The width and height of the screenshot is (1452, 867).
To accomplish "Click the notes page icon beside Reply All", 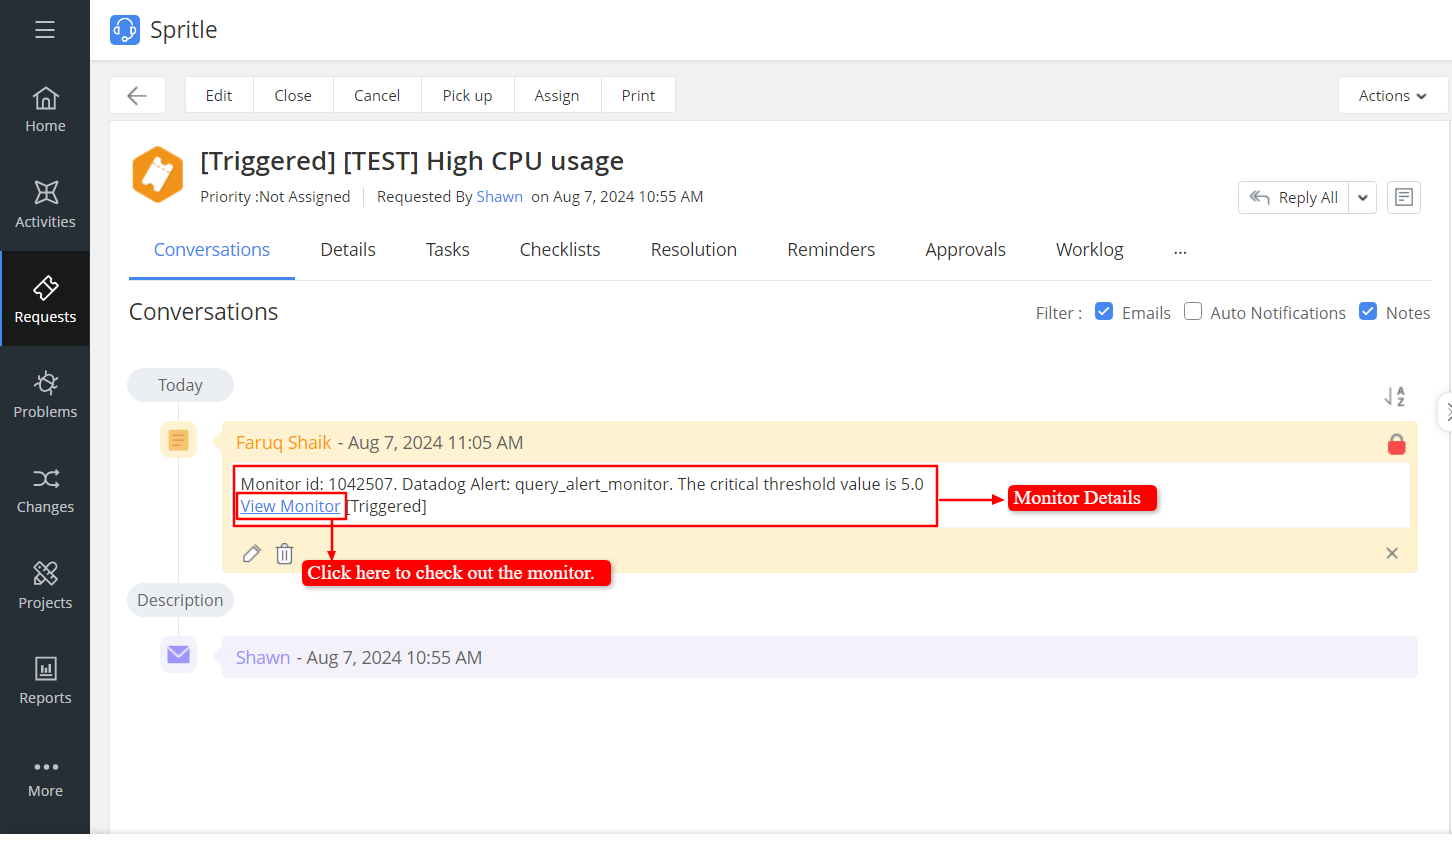I will tap(1403, 197).
